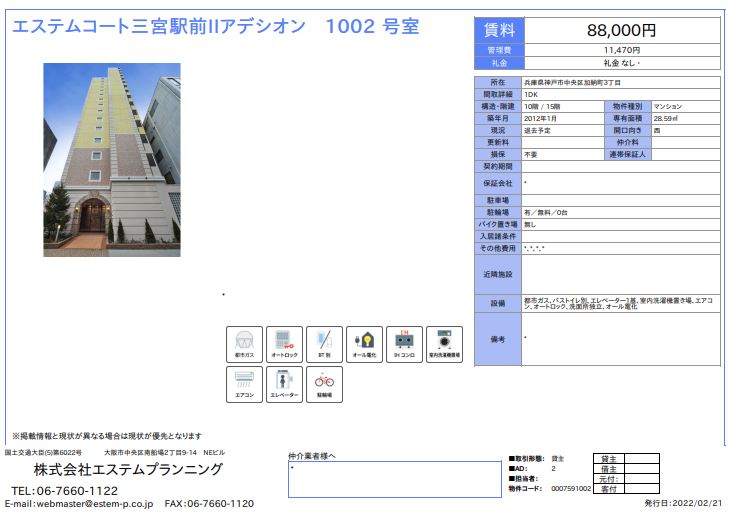The image size is (734, 524).
Task: Click the 契約期間 label cell
Action: coord(498,167)
